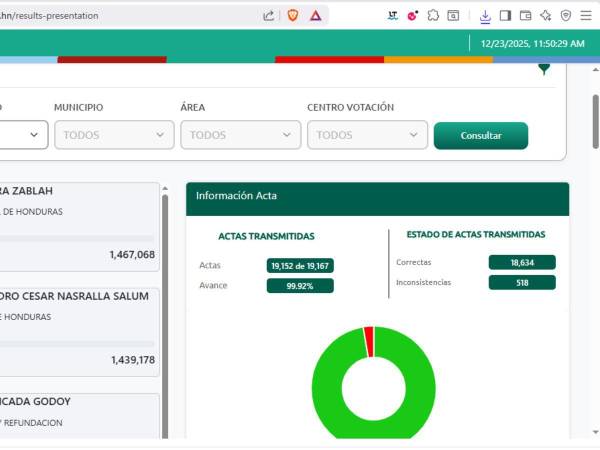Click the Brave Rewards triangle icon
Screen dimensions: 600x450
pos(315,16)
